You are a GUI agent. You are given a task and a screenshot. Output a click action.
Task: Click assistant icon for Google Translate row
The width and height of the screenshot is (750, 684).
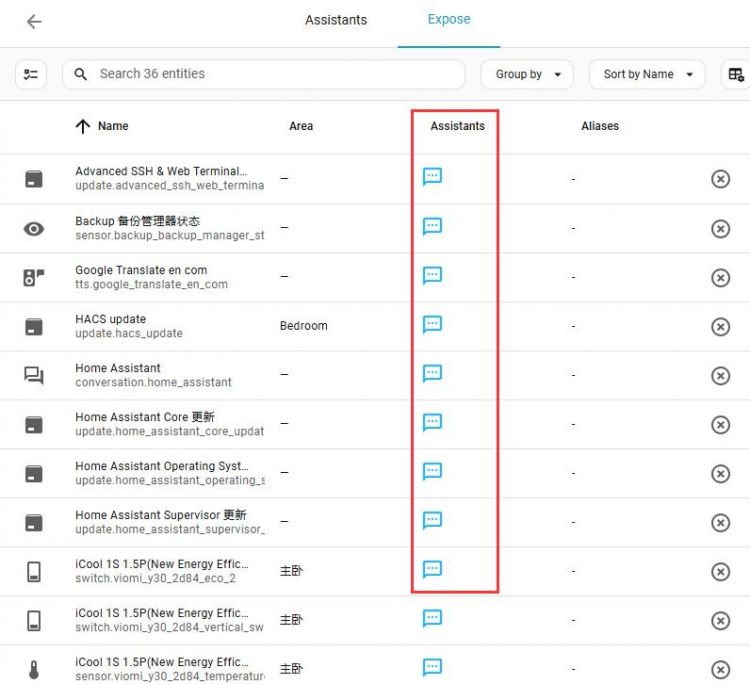[432, 276]
